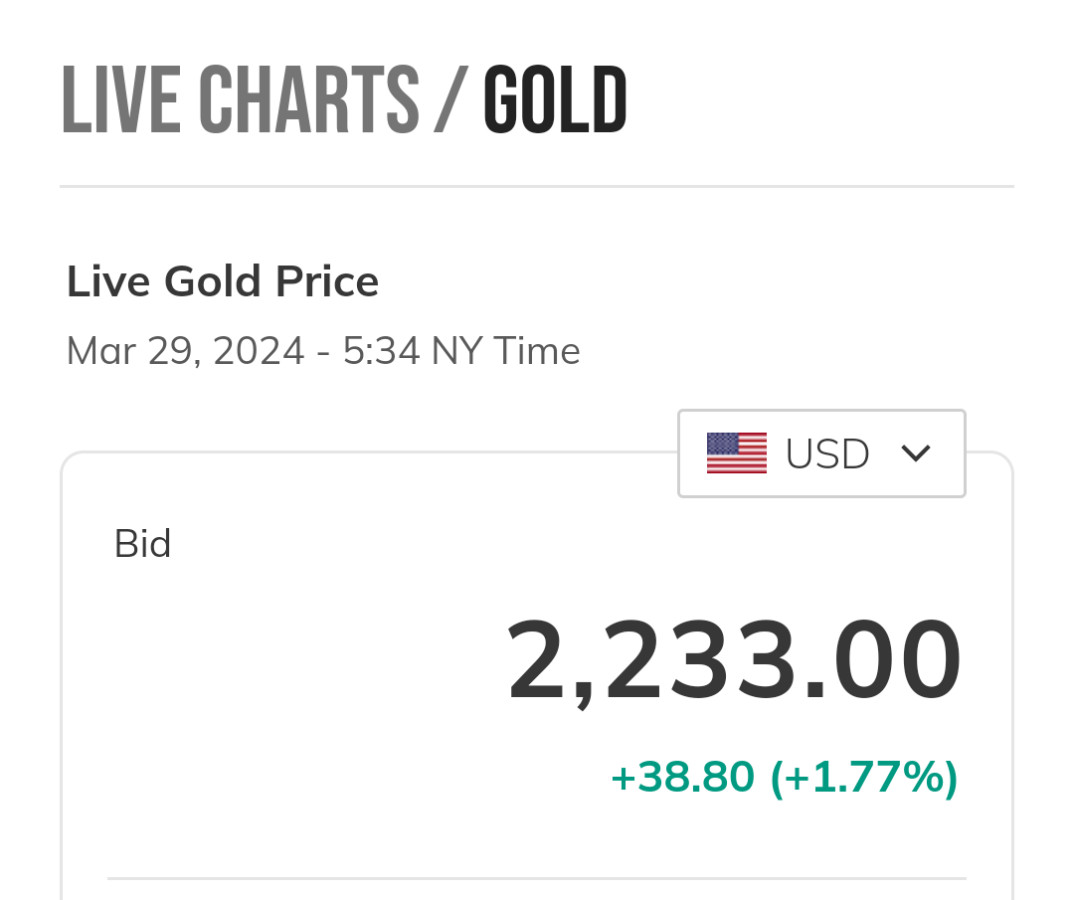
Task: Click the US flag icon
Action: 736,453
